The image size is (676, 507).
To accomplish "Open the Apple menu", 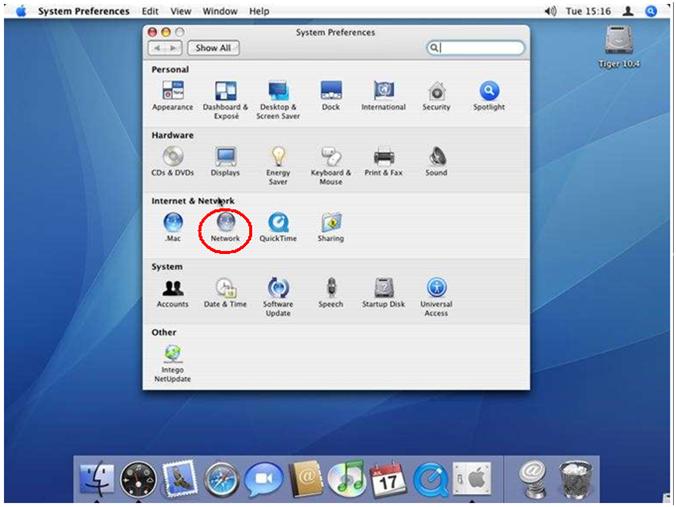I will coord(20,11).
